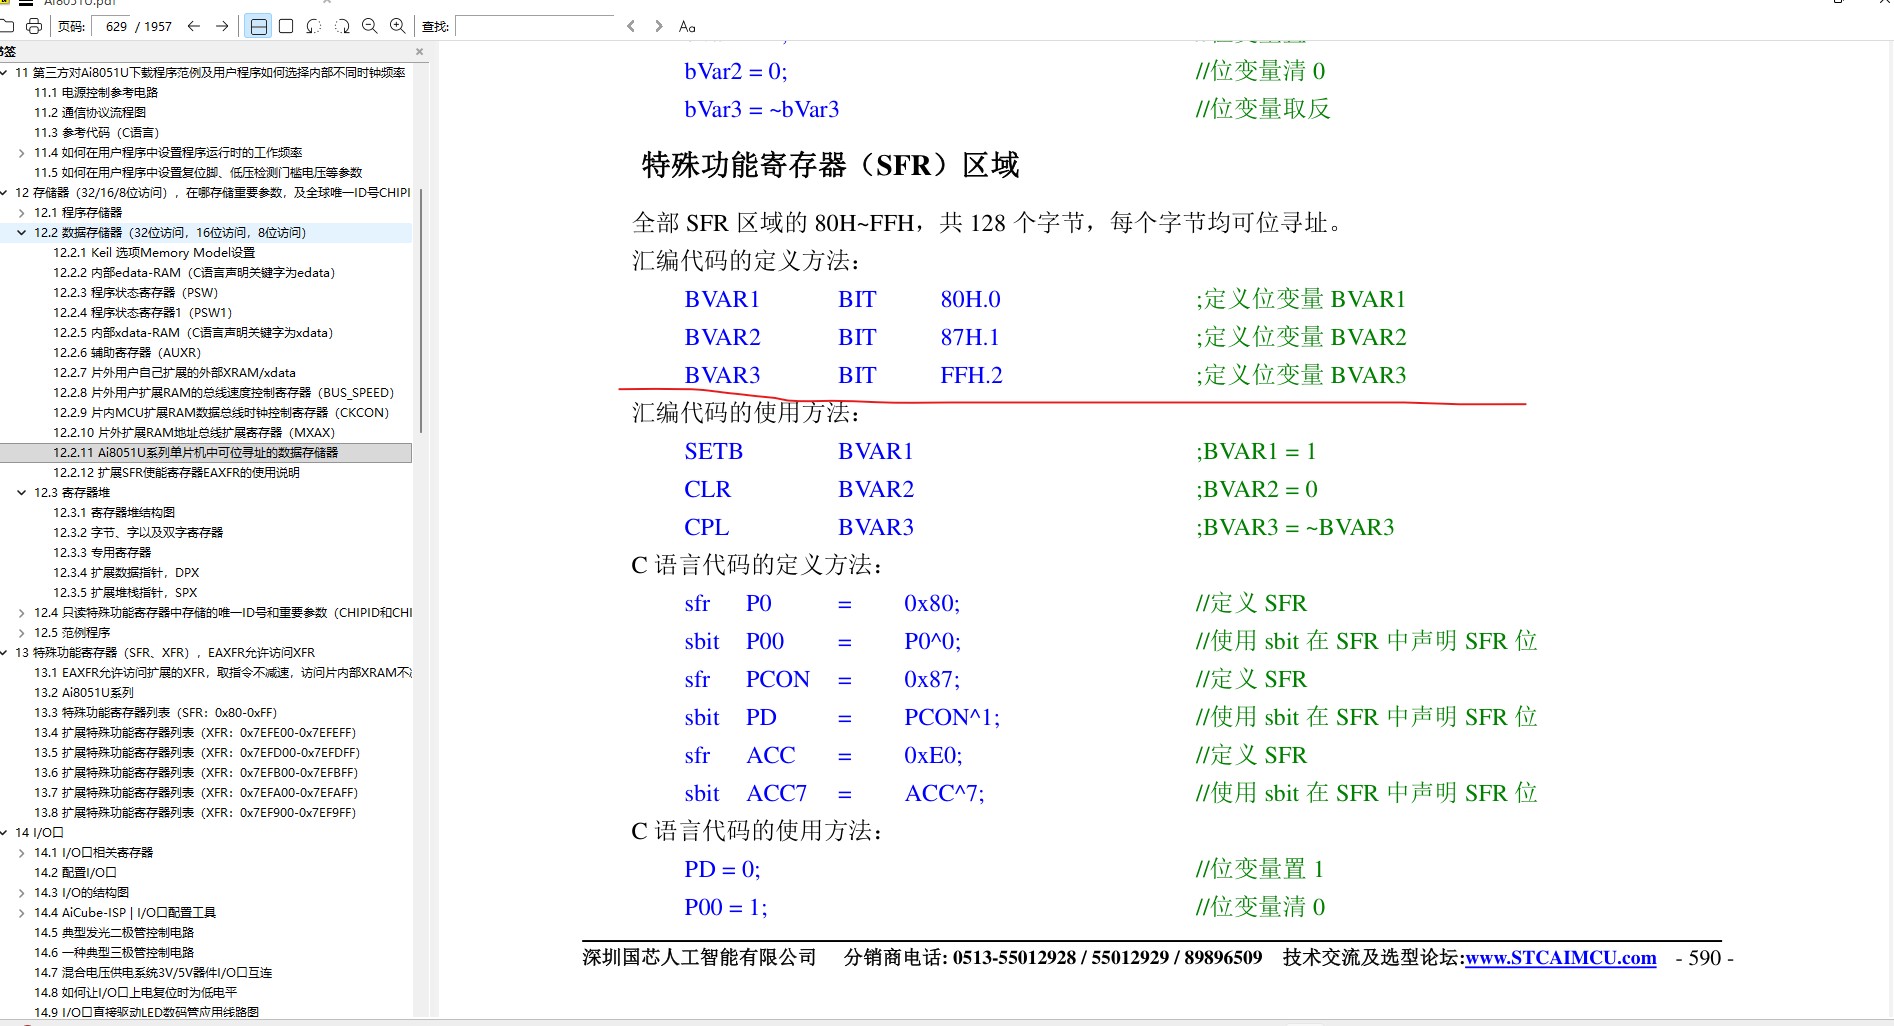Zoom out using the magnifier minus icon
The height and width of the screenshot is (1026, 1894).
tap(370, 27)
